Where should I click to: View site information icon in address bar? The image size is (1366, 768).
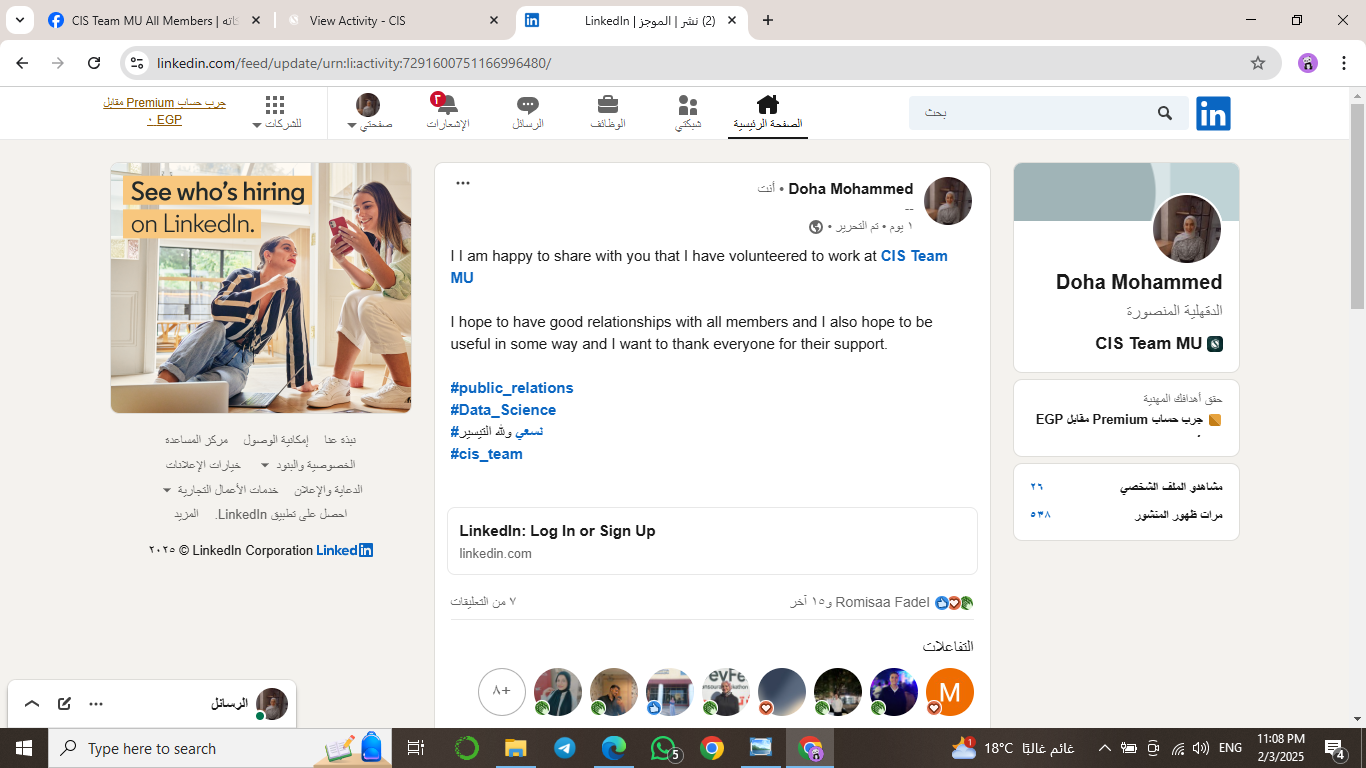138,63
